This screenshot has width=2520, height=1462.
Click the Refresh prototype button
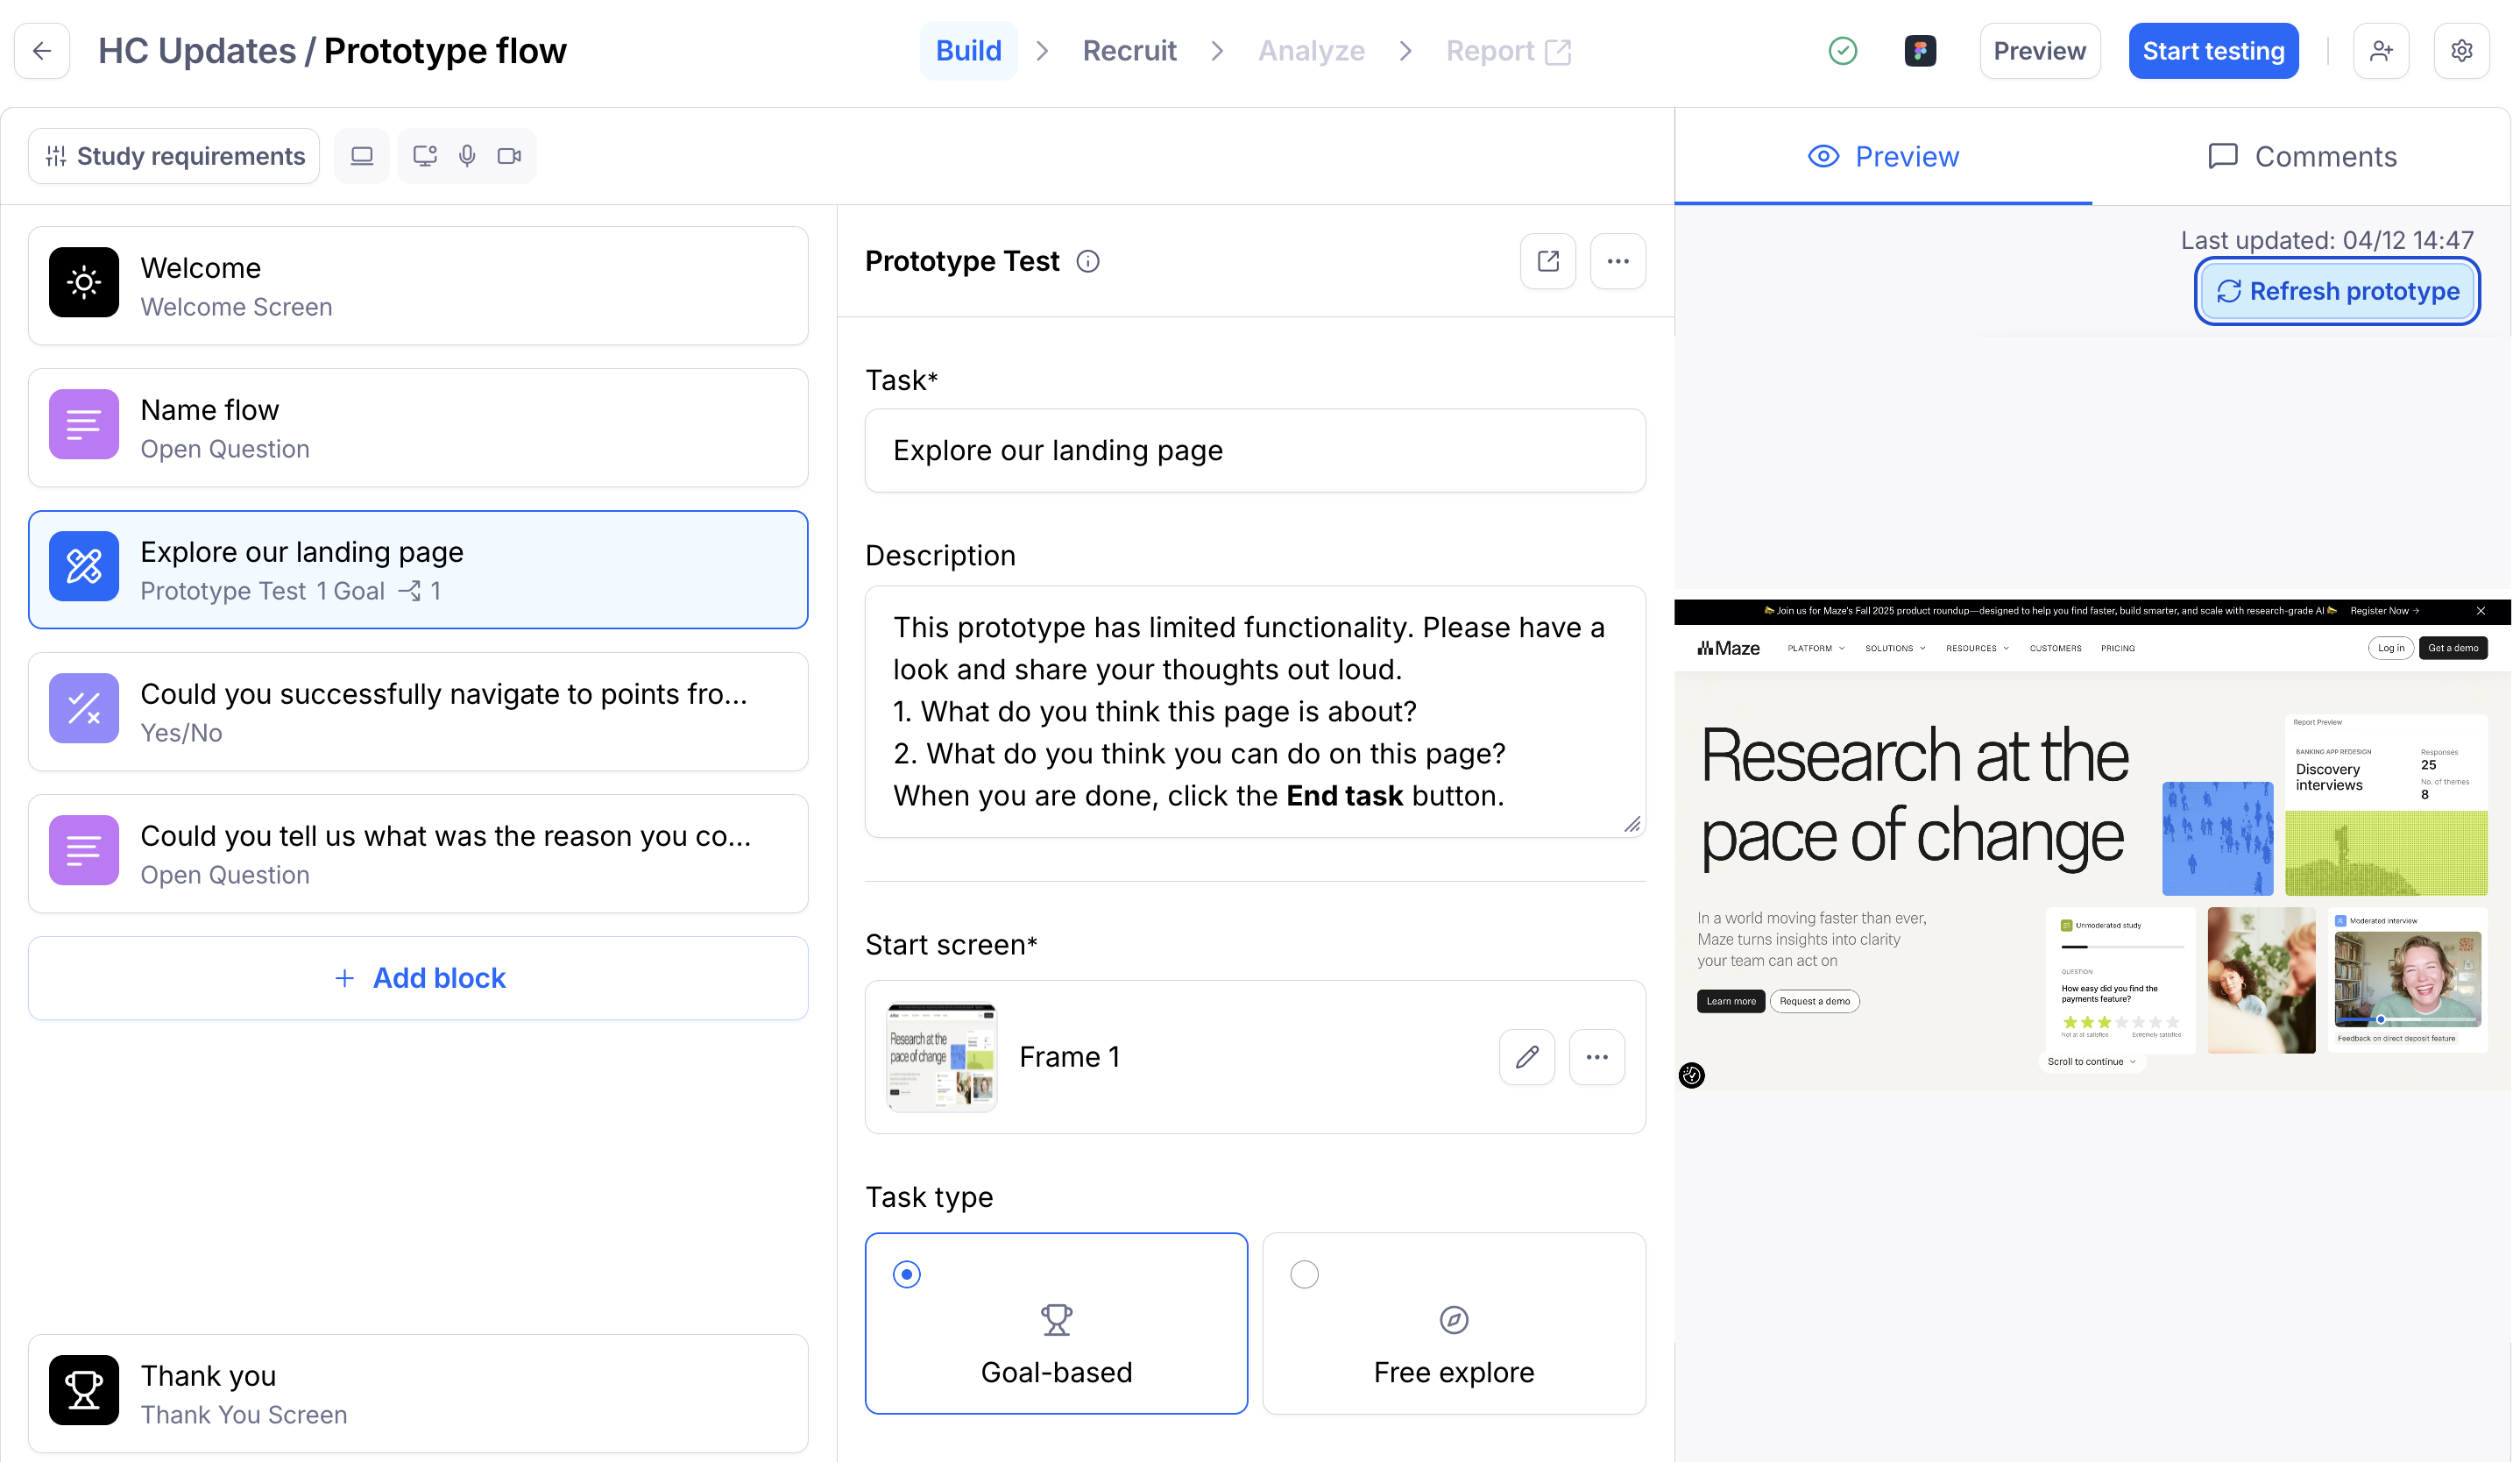tap(2337, 291)
